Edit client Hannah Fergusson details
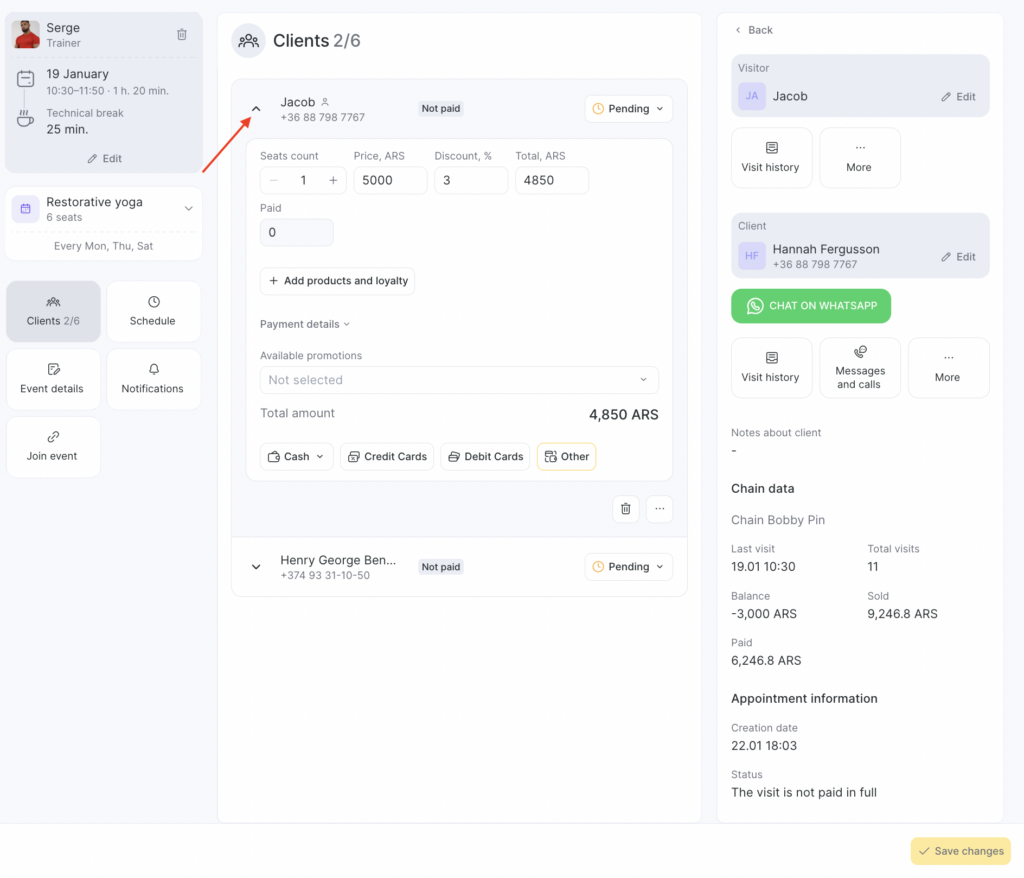This screenshot has width=1024, height=878. [x=958, y=257]
